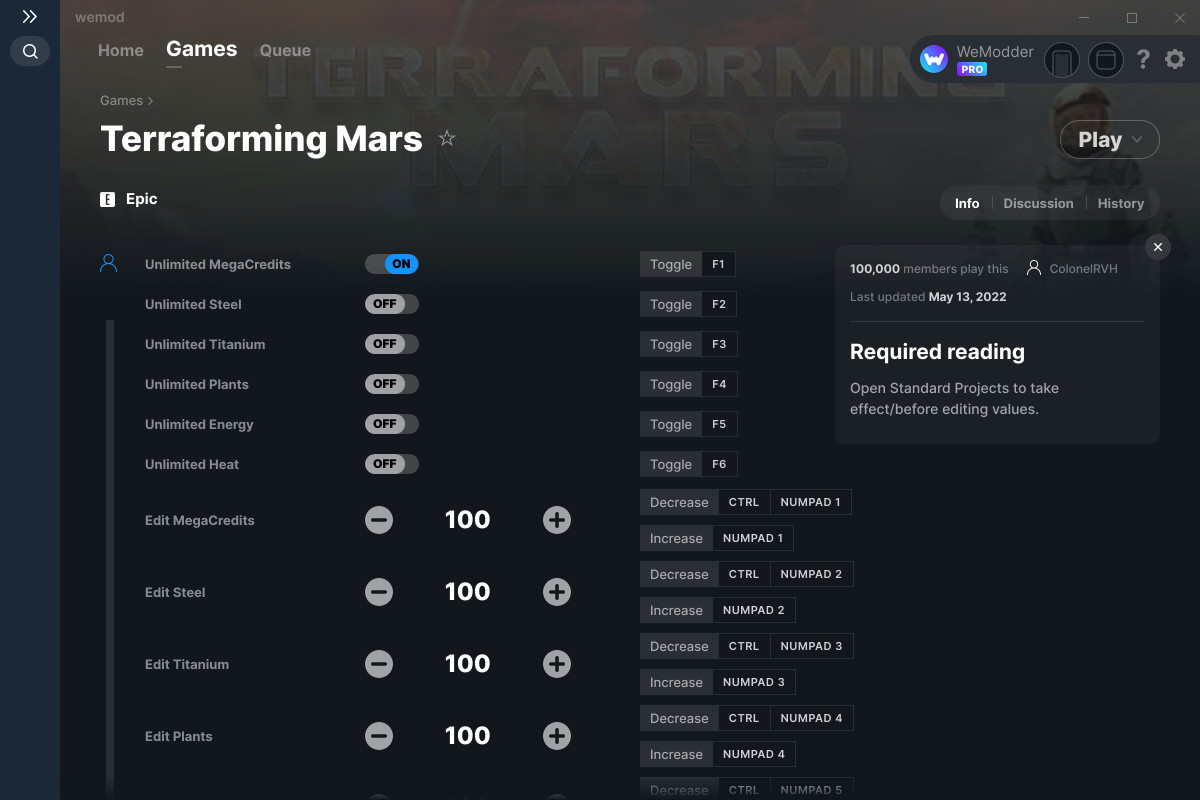Click the Edit Steel value field

click(468, 592)
